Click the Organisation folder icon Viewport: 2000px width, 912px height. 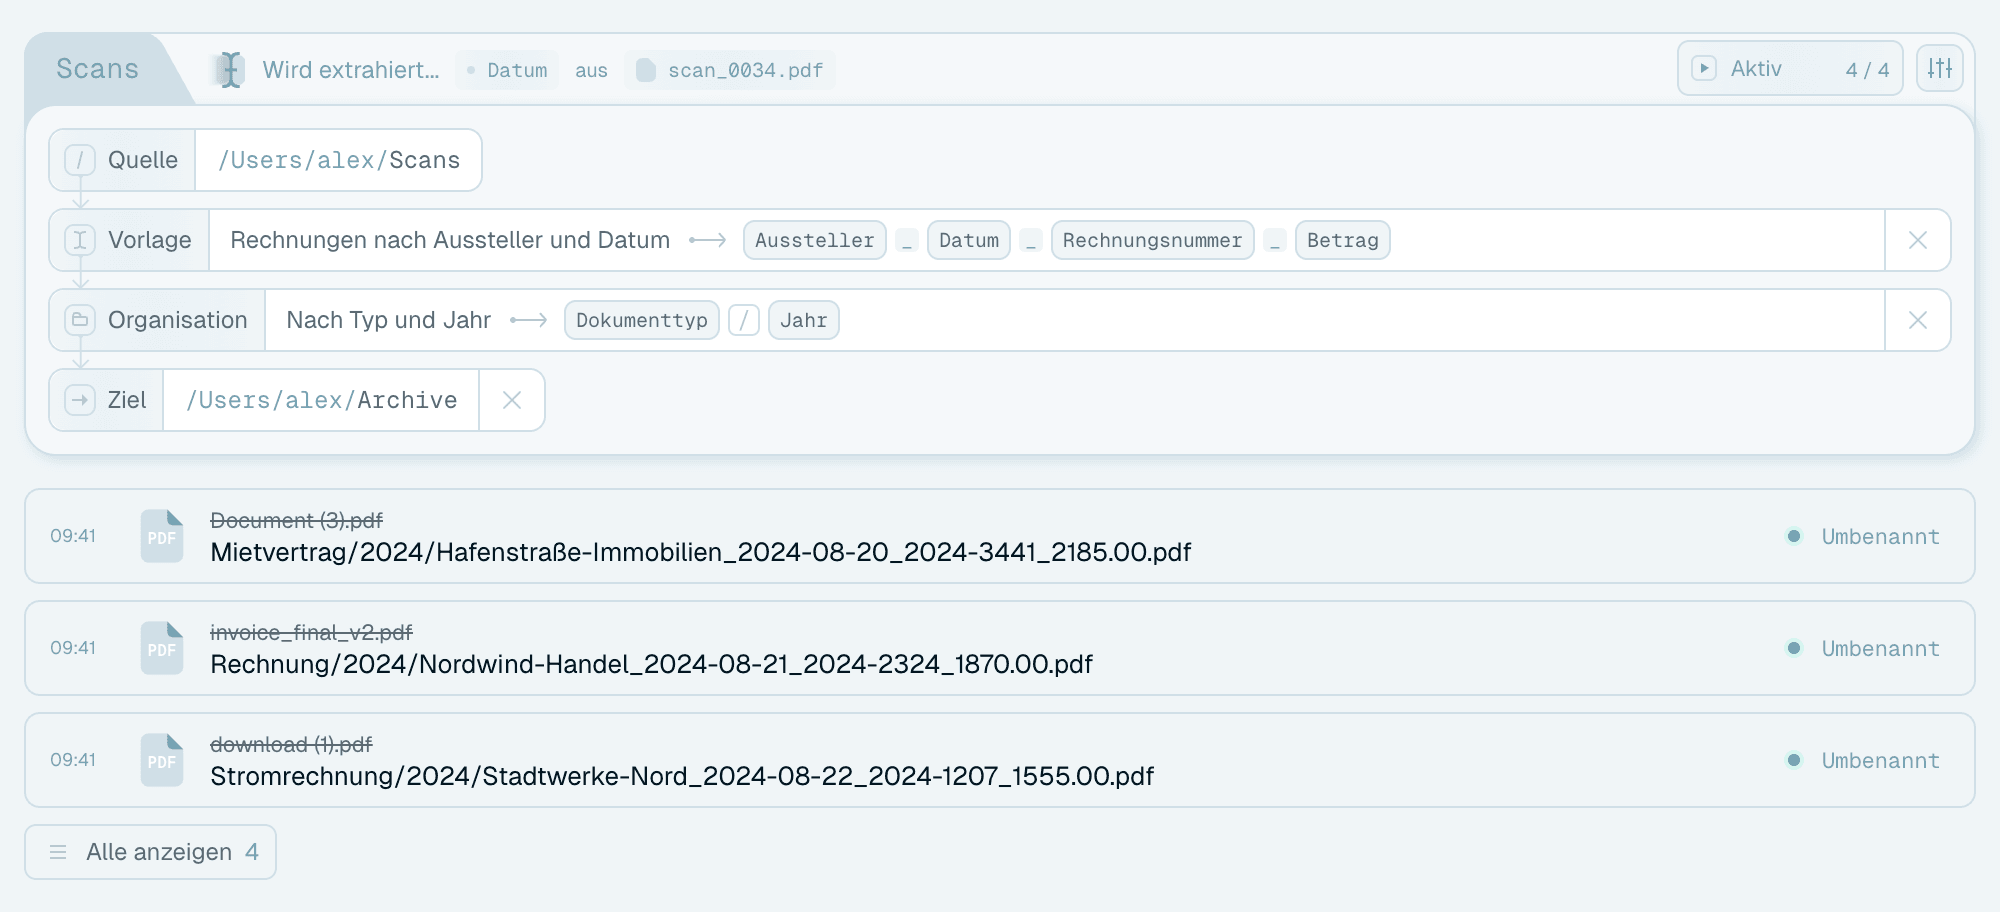point(80,320)
